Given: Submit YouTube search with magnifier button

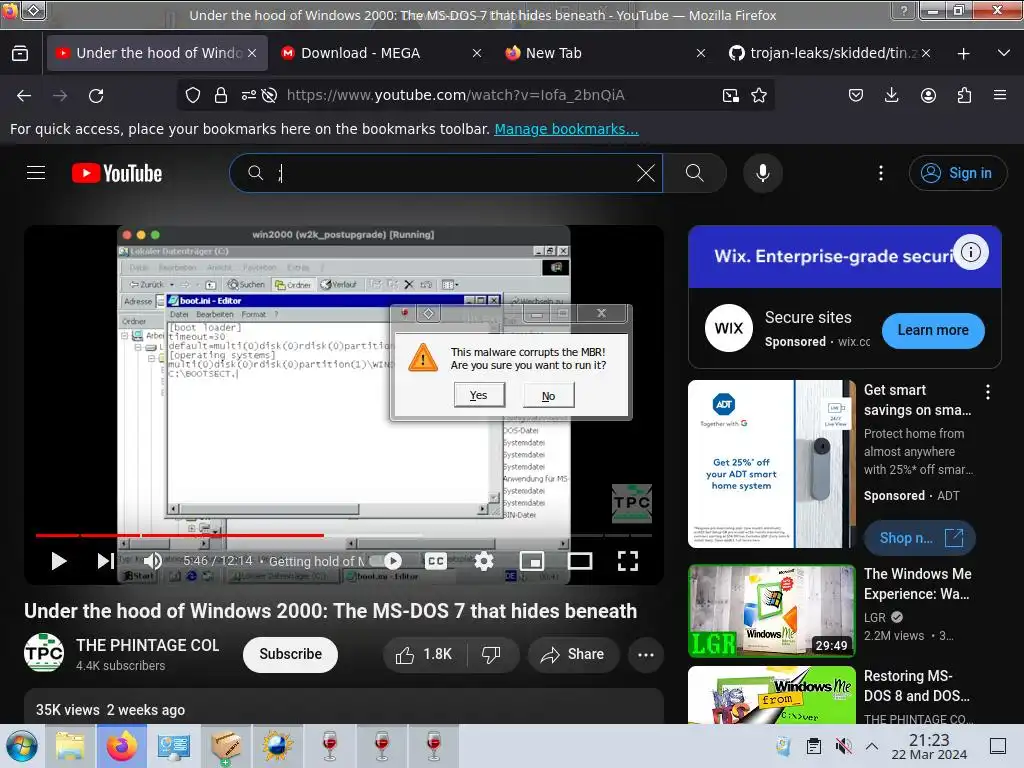Looking at the screenshot, I should click(x=695, y=173).
